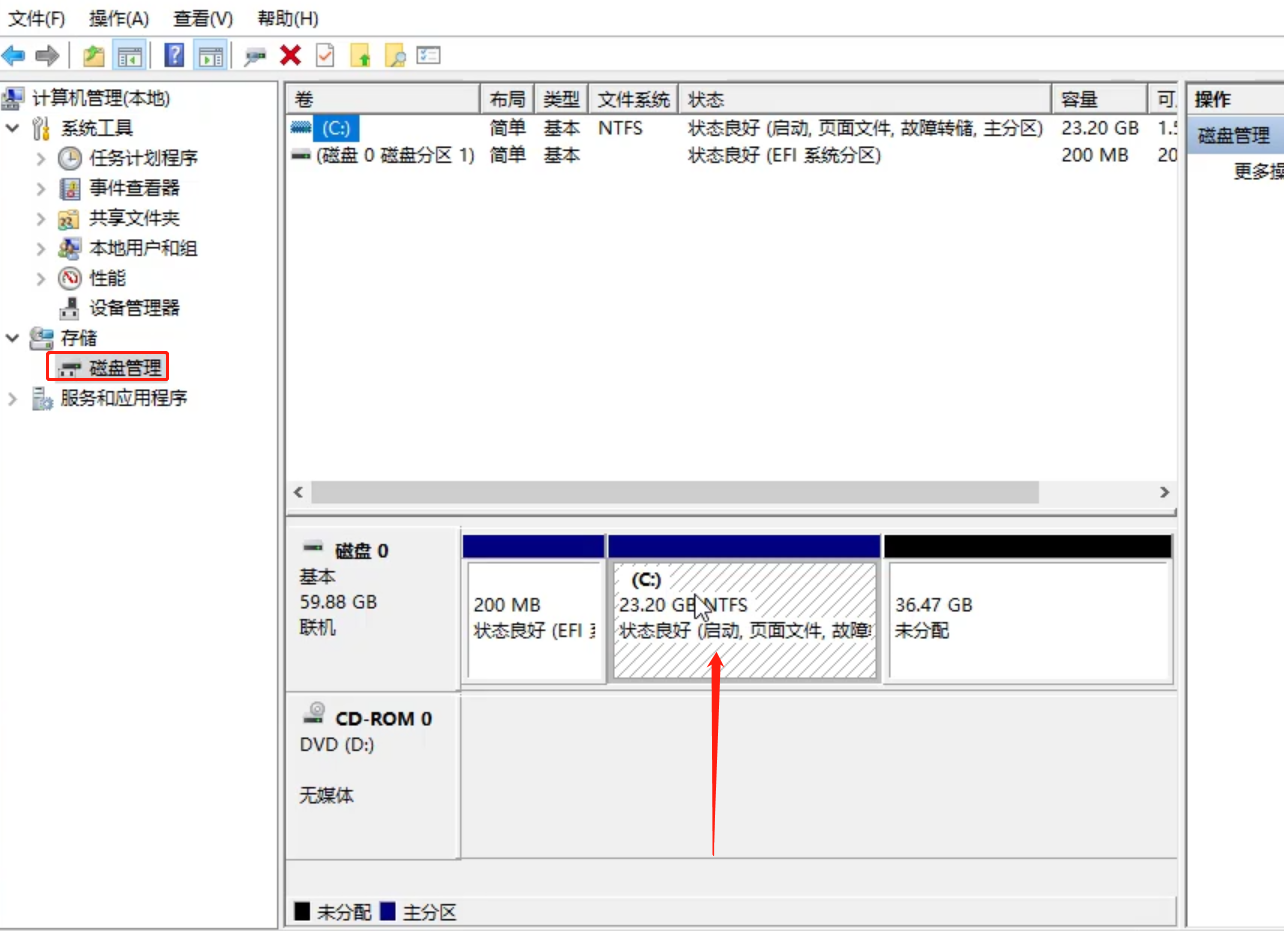Open the 文件(F) menu
Screen dimensions: 1284x931
coord(37,19)
